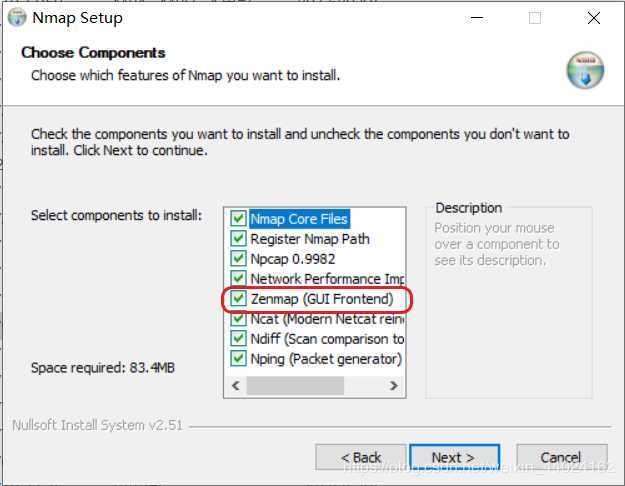Close the Nmap Setup window
This screenshot has height=486, width=625.
pos(594,18)
